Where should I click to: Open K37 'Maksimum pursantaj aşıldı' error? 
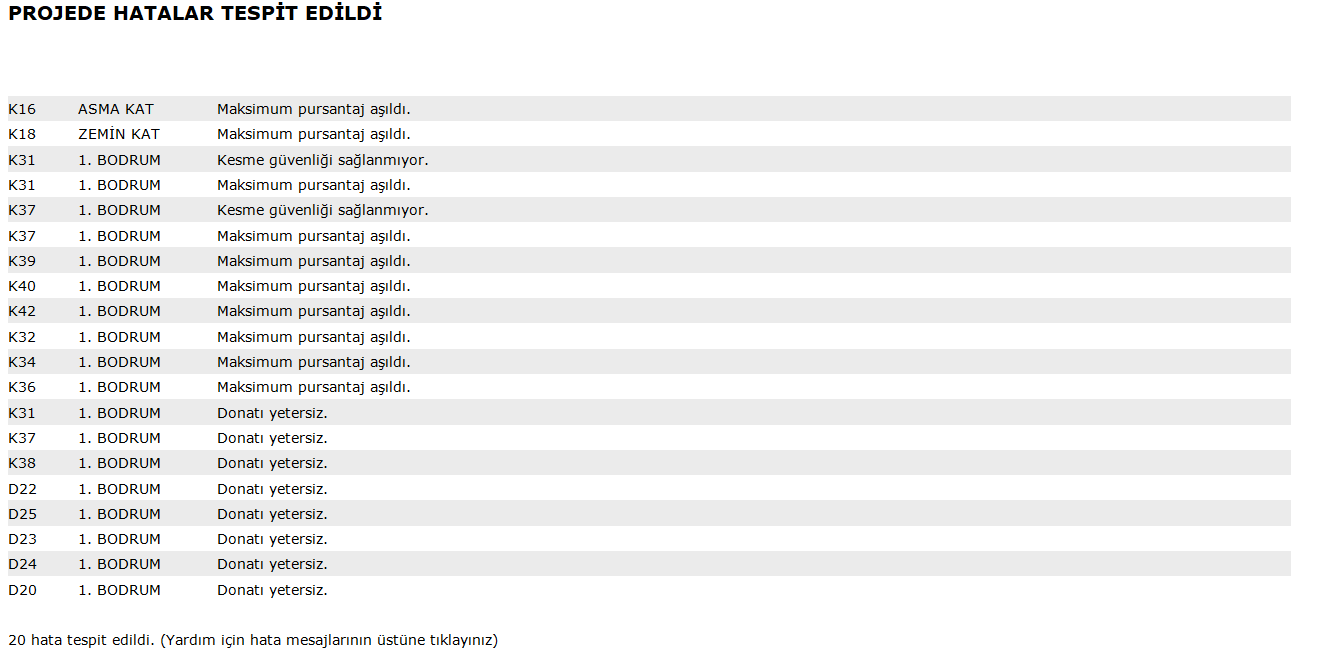click(313, 236)
